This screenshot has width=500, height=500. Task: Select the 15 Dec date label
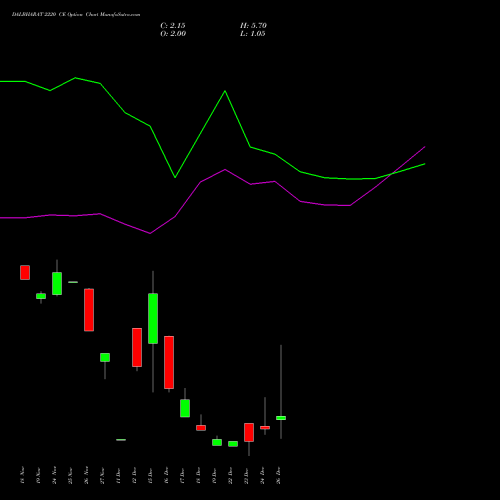[150, 475]
